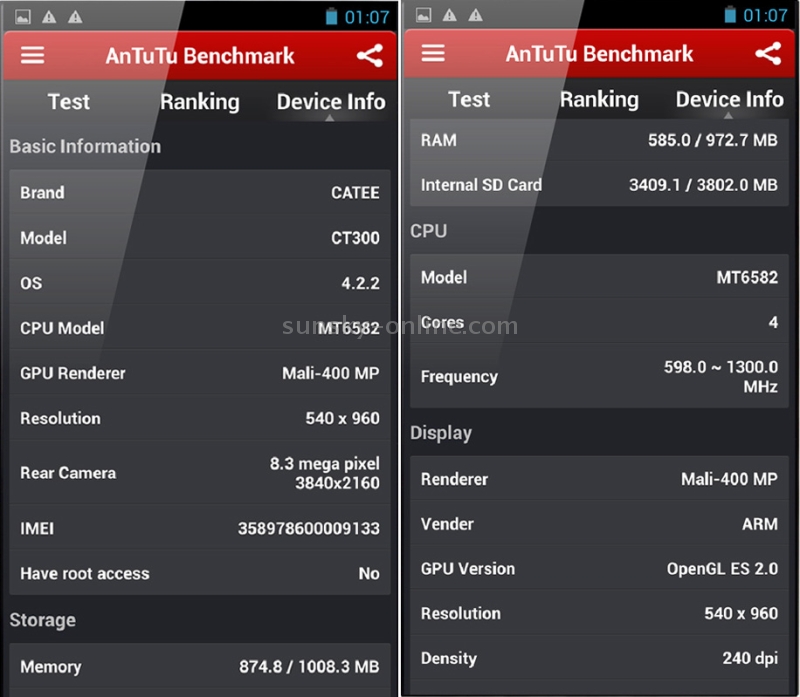Select Device Info tab on right screen
This screenshot has height=697, width=800.
pyautogui.click(x=730, y=99)
